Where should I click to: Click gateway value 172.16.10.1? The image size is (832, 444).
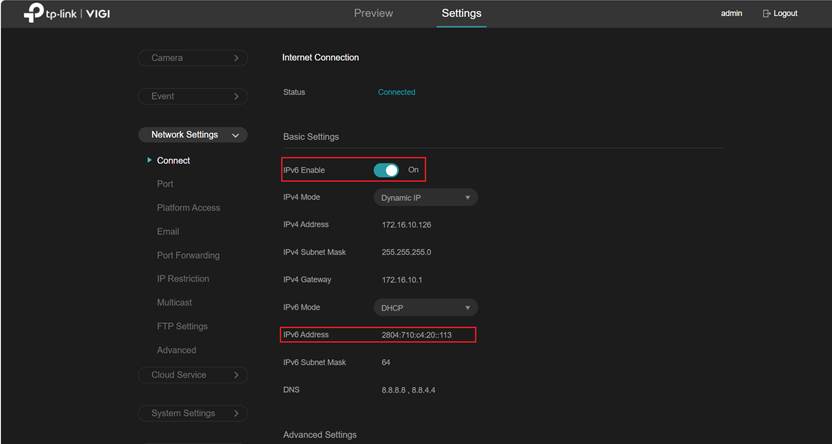402,280
